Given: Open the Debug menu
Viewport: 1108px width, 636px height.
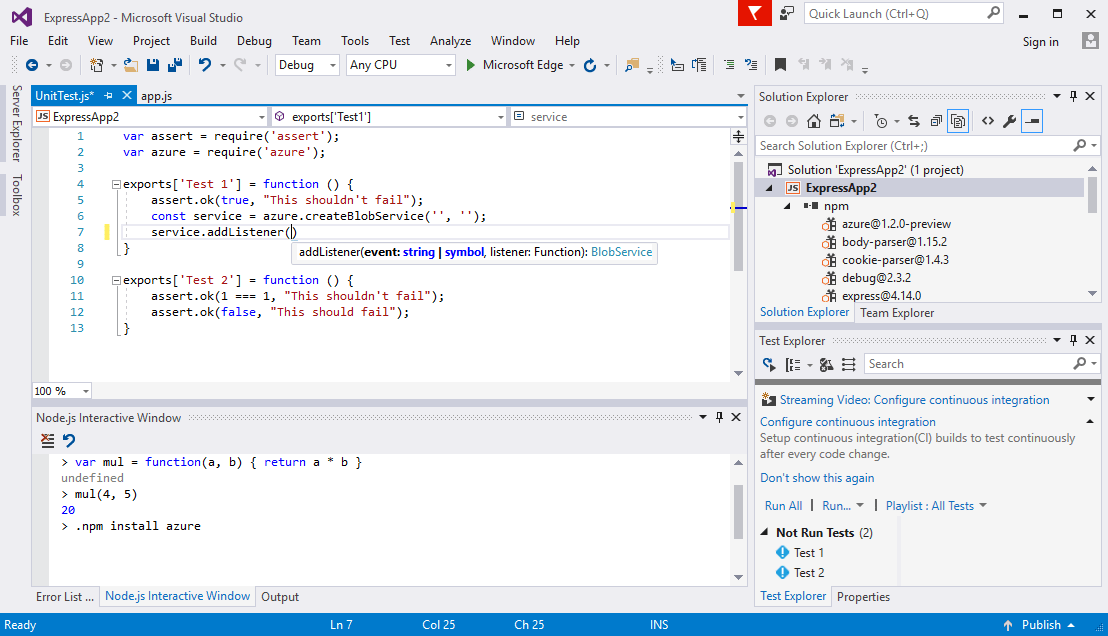Looking at the screenshot, I should pyautogui.click(x=253, y=41).
